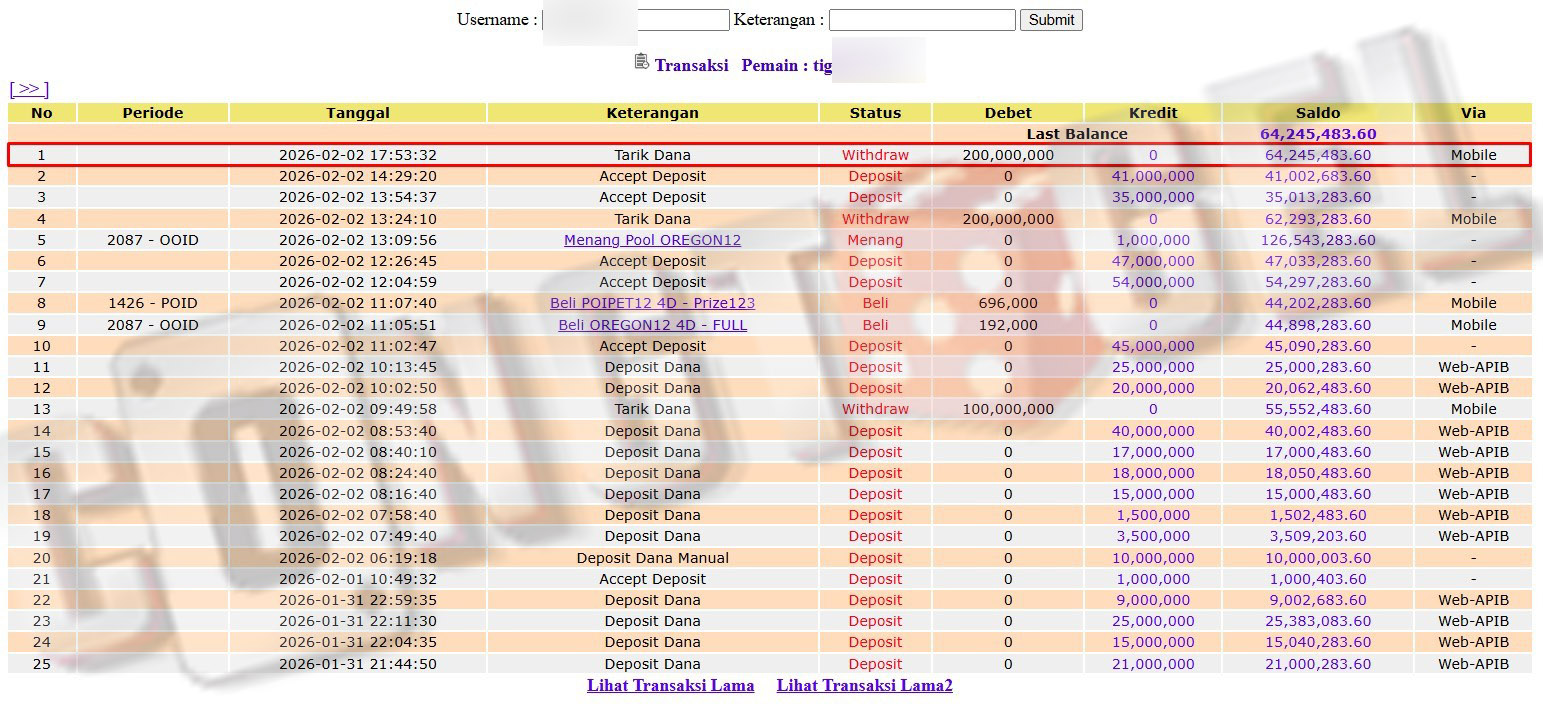This screenshot has height=717, width=1543.
Task: Click the Saldo column header
Action: tap(1317, 113)
